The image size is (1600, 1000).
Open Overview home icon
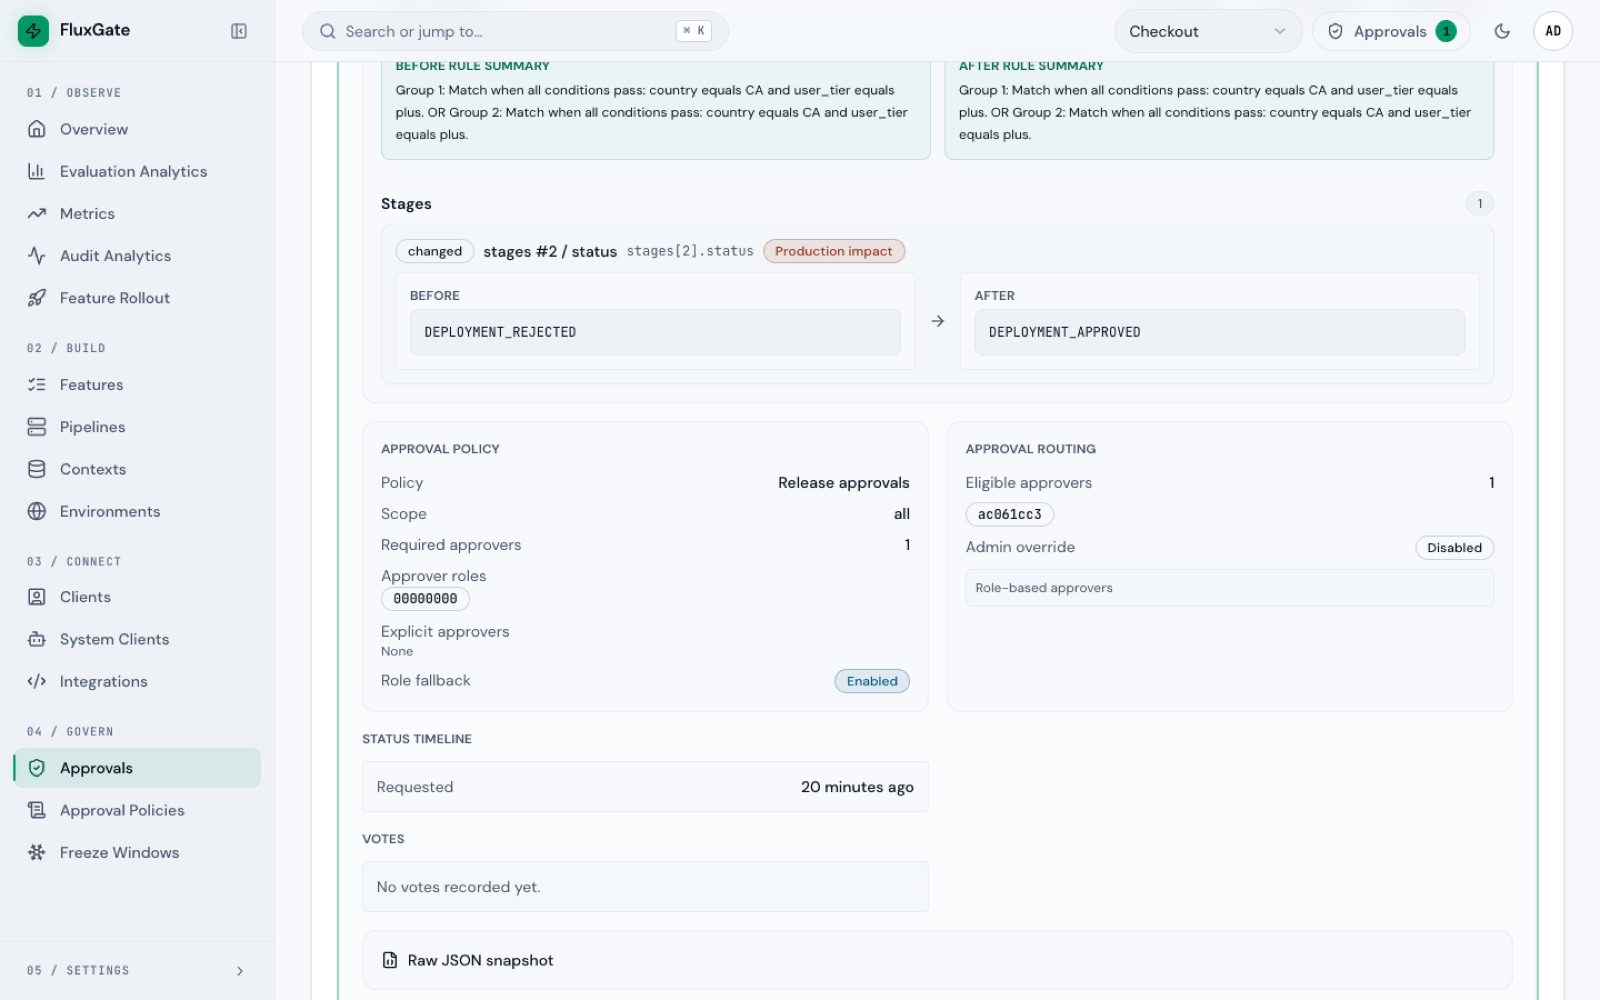(x=37, y=129)
